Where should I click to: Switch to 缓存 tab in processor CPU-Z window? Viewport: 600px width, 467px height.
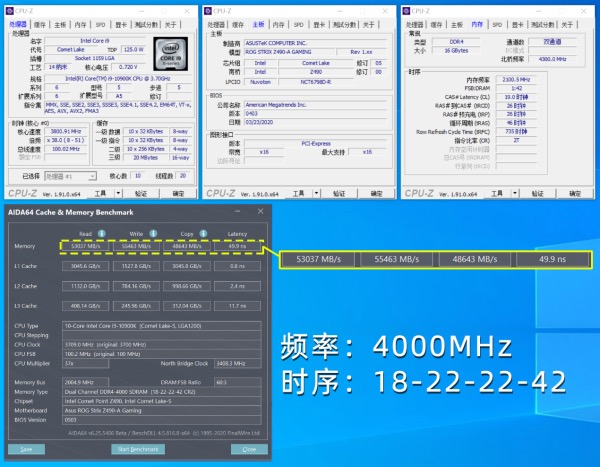39,25
